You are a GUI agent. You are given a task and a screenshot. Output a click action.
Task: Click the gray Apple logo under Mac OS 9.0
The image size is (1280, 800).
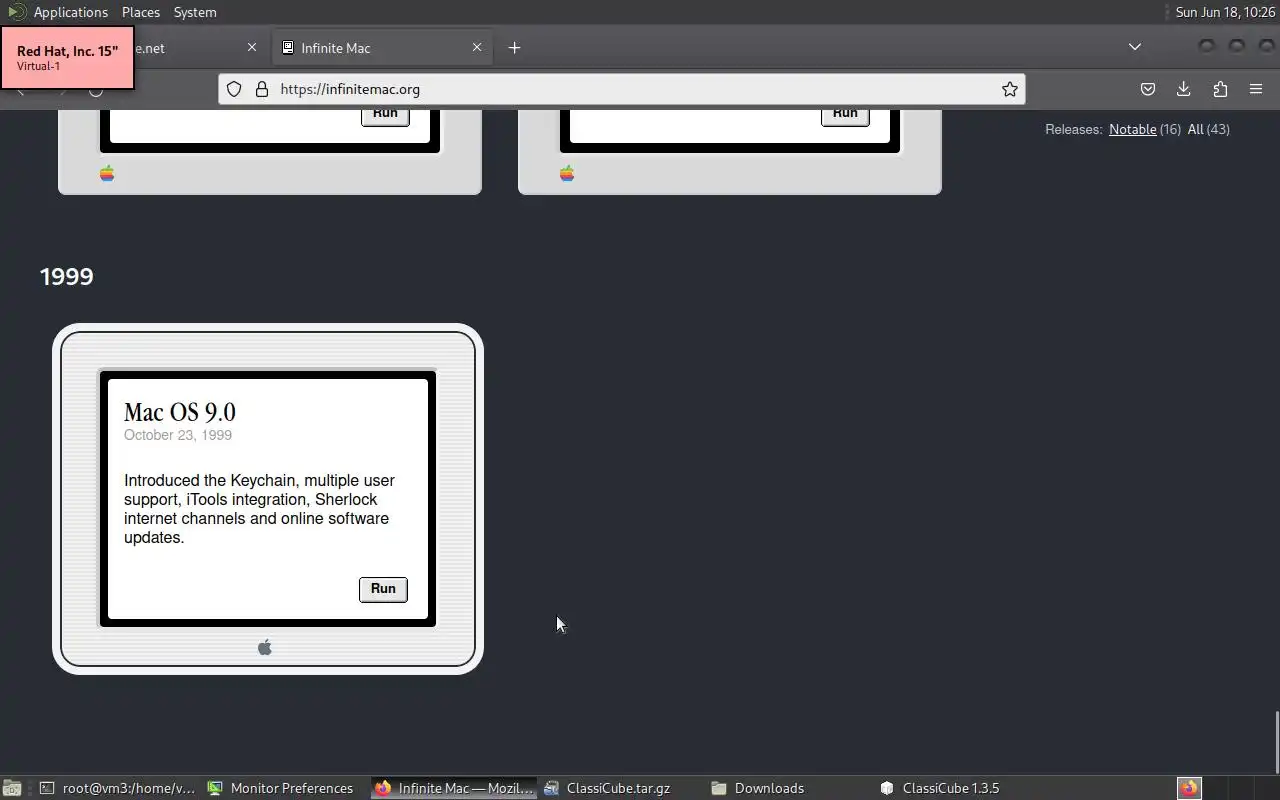[x=265, y=648]
